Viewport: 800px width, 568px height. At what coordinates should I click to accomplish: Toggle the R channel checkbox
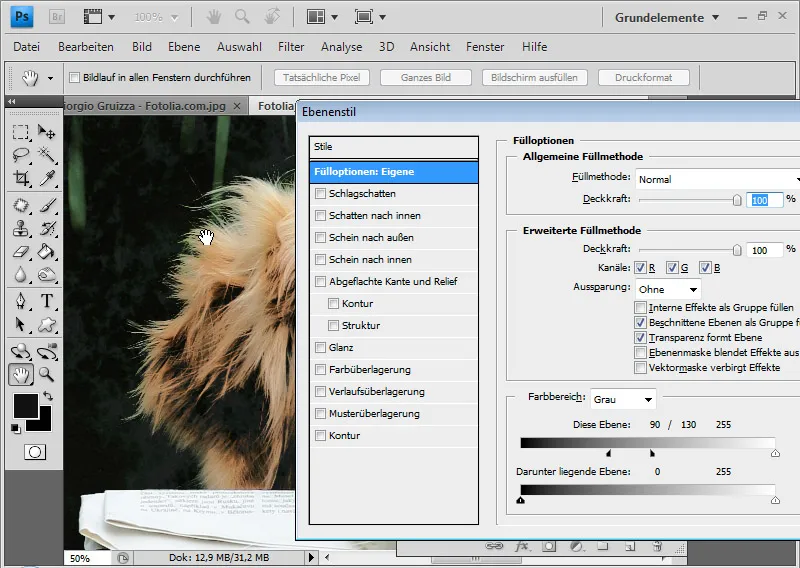(640, 267)
